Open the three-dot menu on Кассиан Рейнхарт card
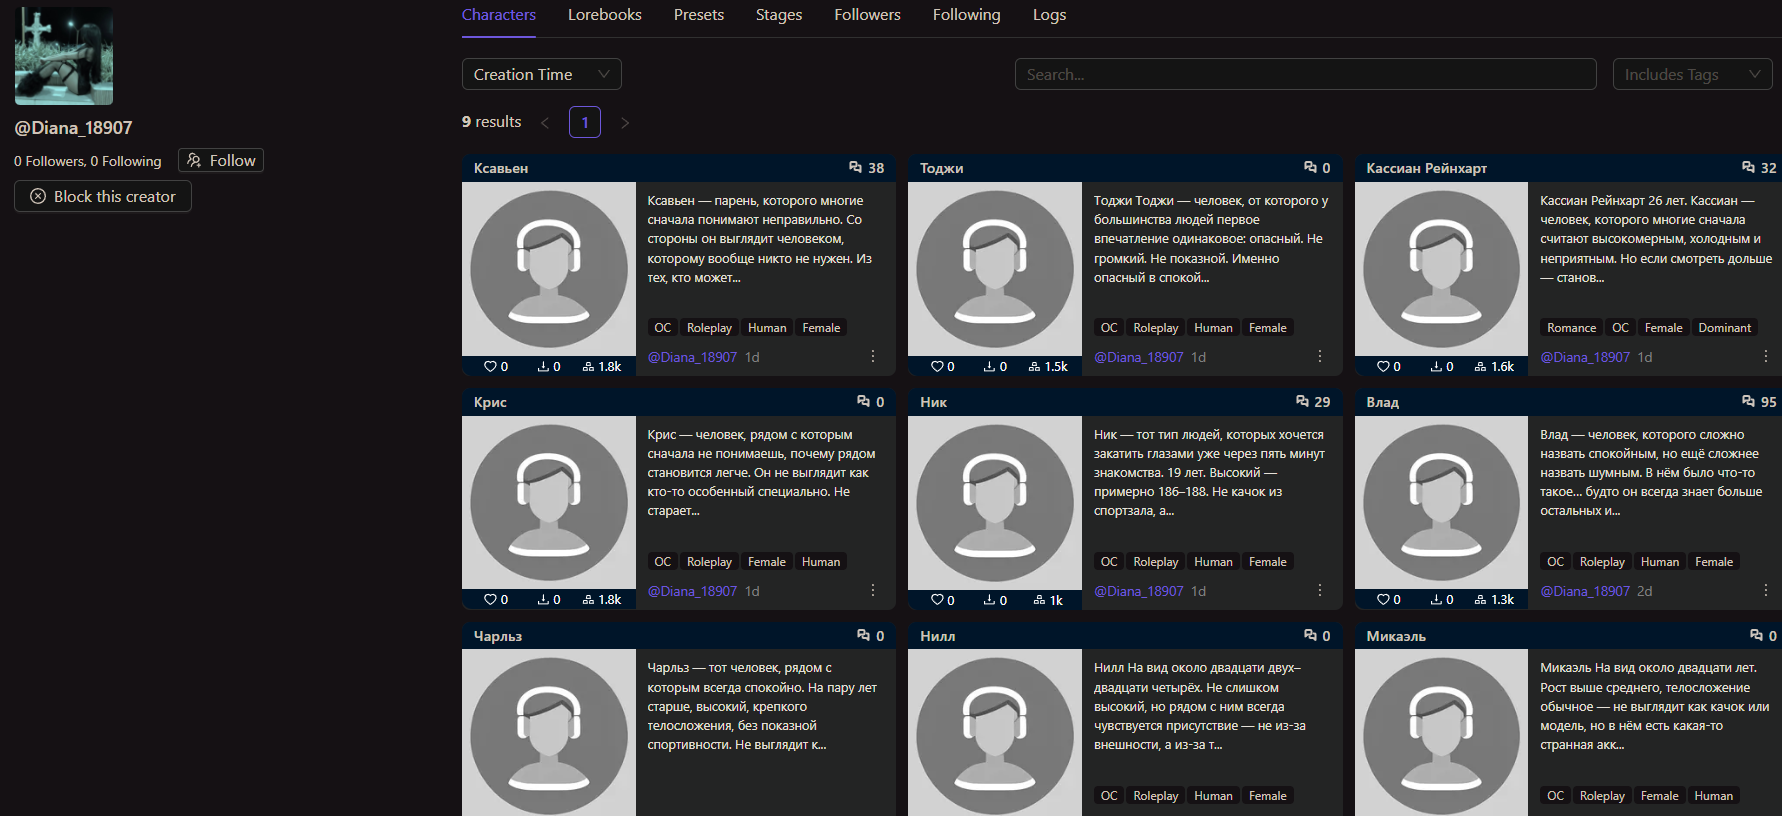 coord(1766,356)
